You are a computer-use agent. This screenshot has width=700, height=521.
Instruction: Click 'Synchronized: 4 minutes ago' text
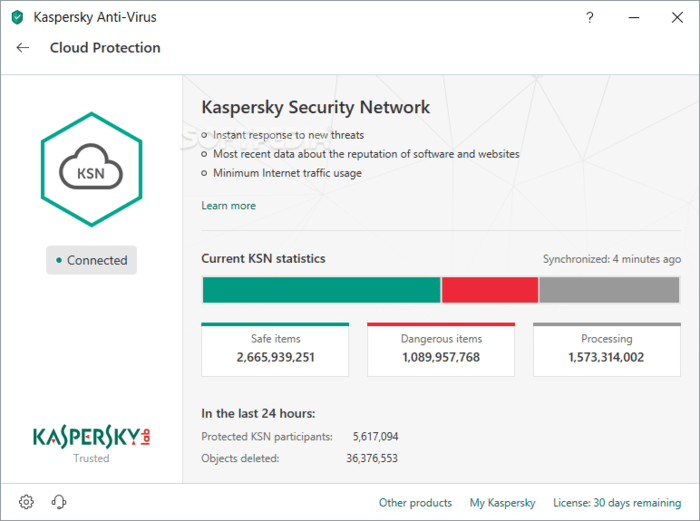(x=612, y=259)
